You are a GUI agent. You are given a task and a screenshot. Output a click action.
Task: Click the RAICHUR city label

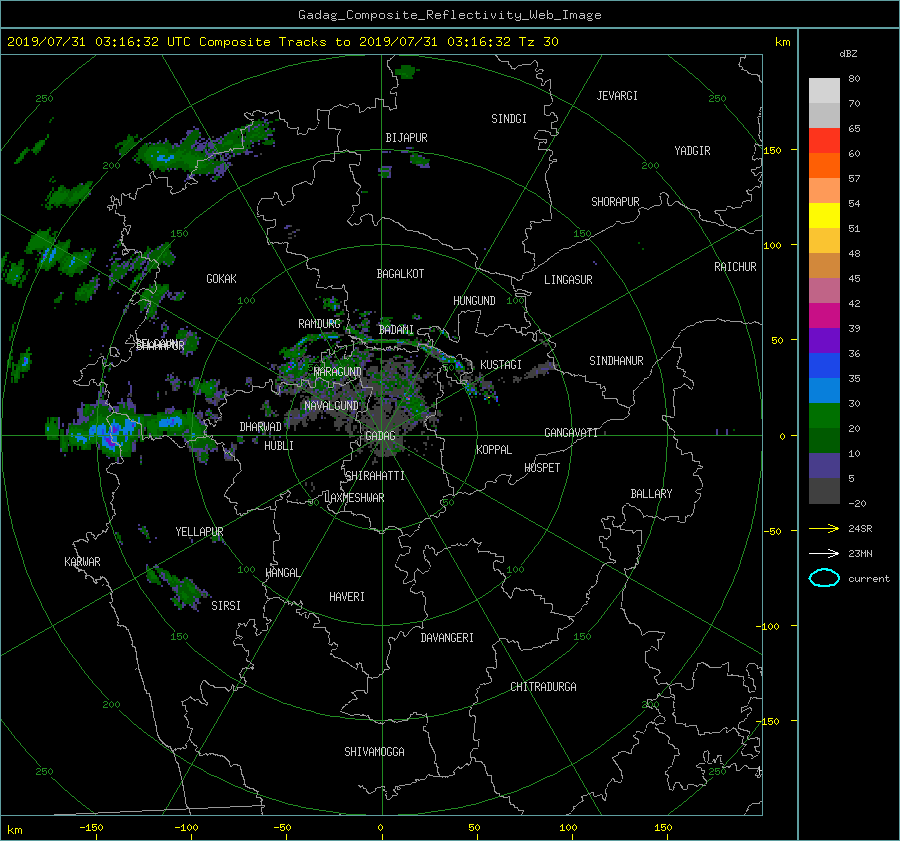point(735,267)
